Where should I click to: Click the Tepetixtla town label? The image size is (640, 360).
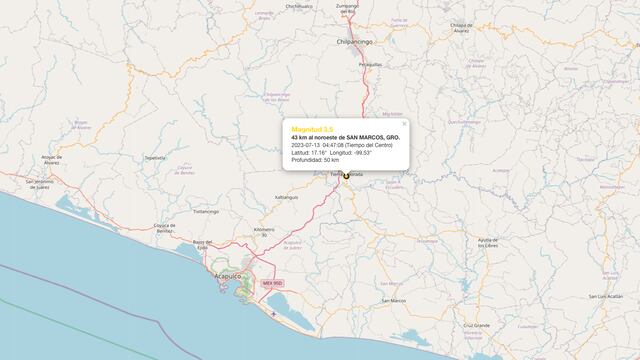(x=155, y=158)
